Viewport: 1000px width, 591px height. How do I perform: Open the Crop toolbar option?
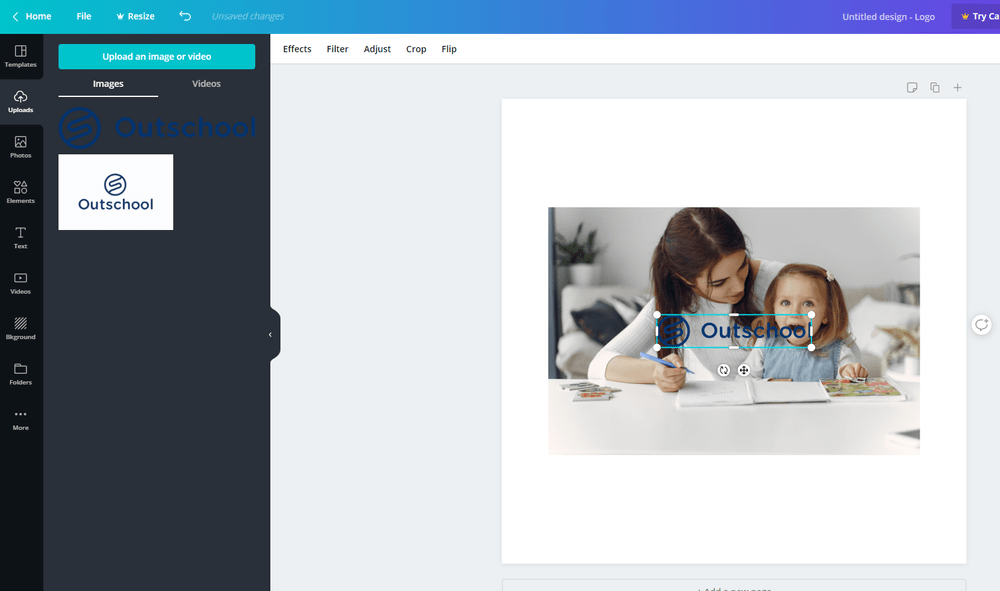coord(416,49)
